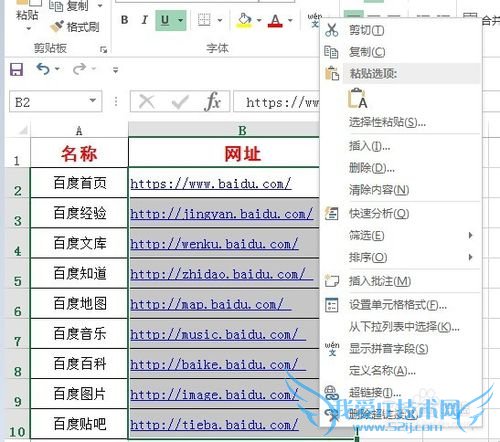Click link https://www.baidu.com/
Viewport: 500px width, 442px height.
coord(211,184)
